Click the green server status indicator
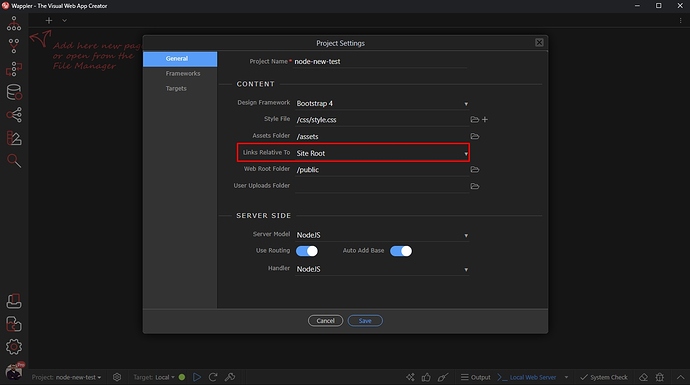Viewport: 690px width, 385px height. 182,377
